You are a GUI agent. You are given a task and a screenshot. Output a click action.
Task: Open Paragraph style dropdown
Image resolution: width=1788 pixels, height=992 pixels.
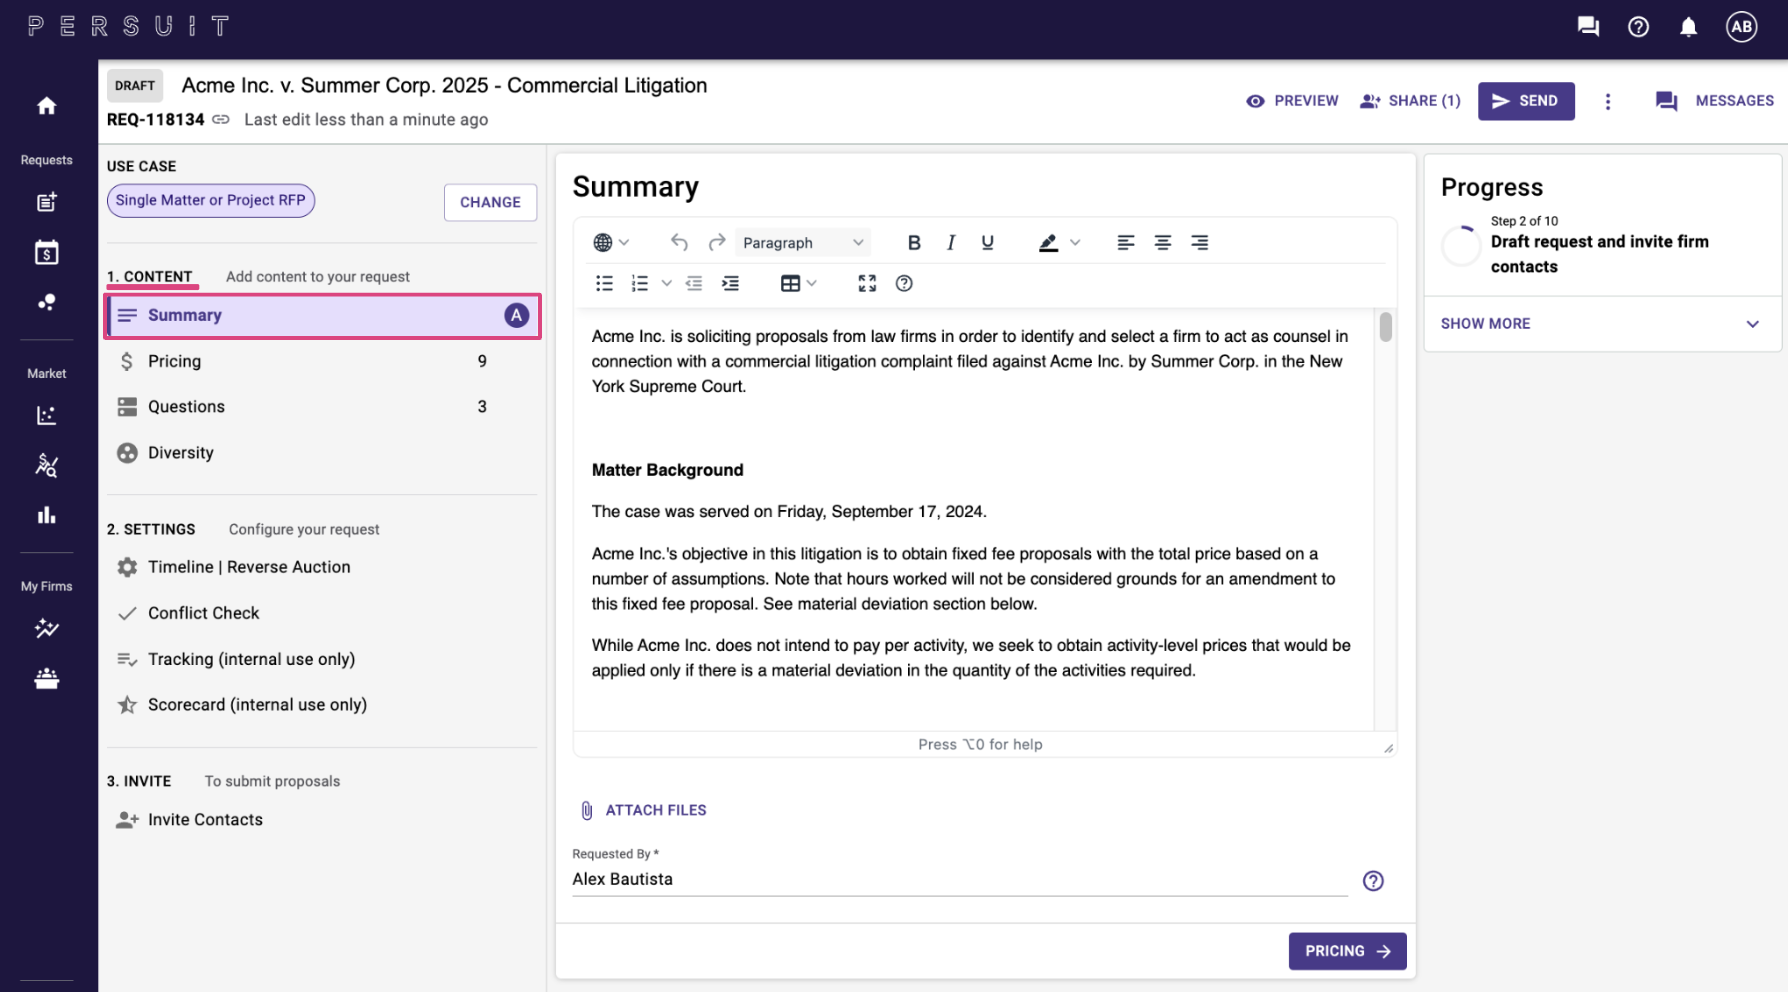pyautogui.click(x=803, y=242)
